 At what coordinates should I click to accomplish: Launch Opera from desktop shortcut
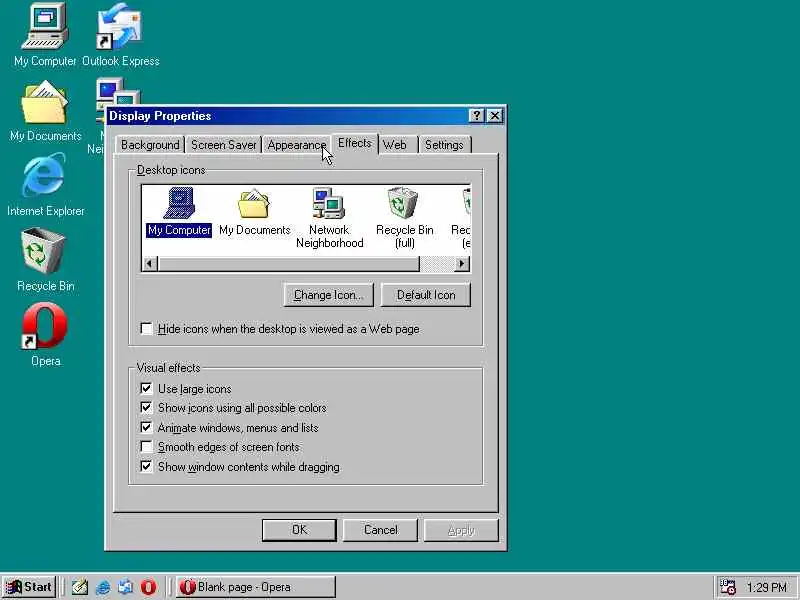[45, 335]
